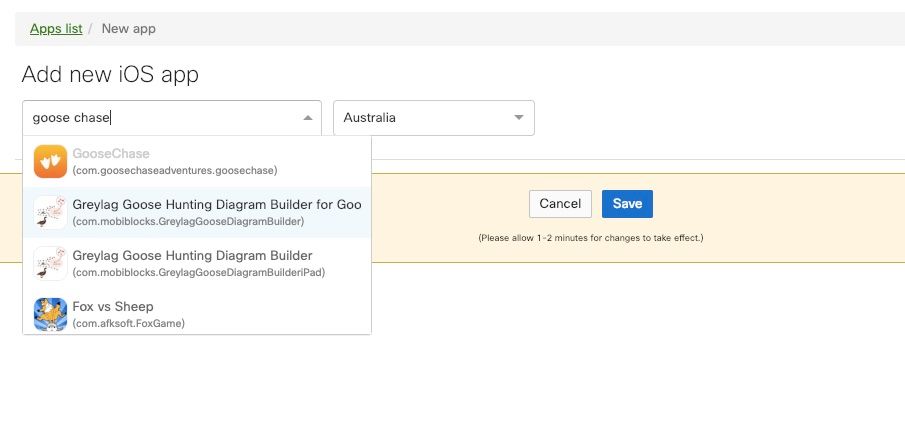Click the orange GooseChase app icon
This screenshot has height=422, width=905.
50,162
